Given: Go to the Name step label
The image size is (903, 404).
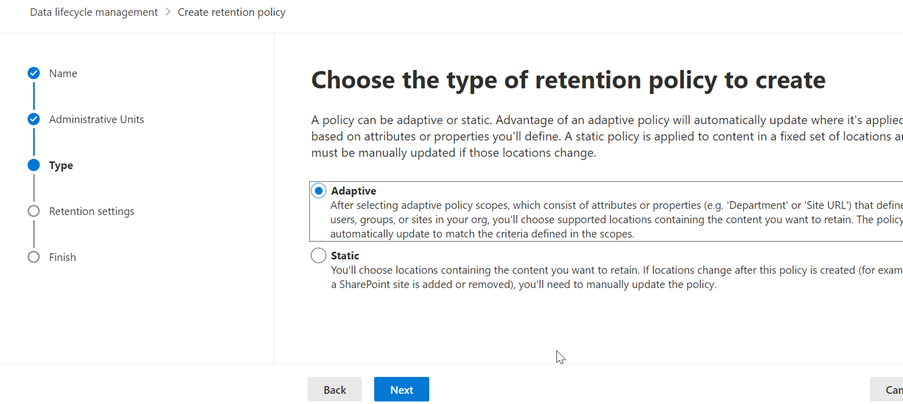Looking at the screenshot, I should pos(63,73).
